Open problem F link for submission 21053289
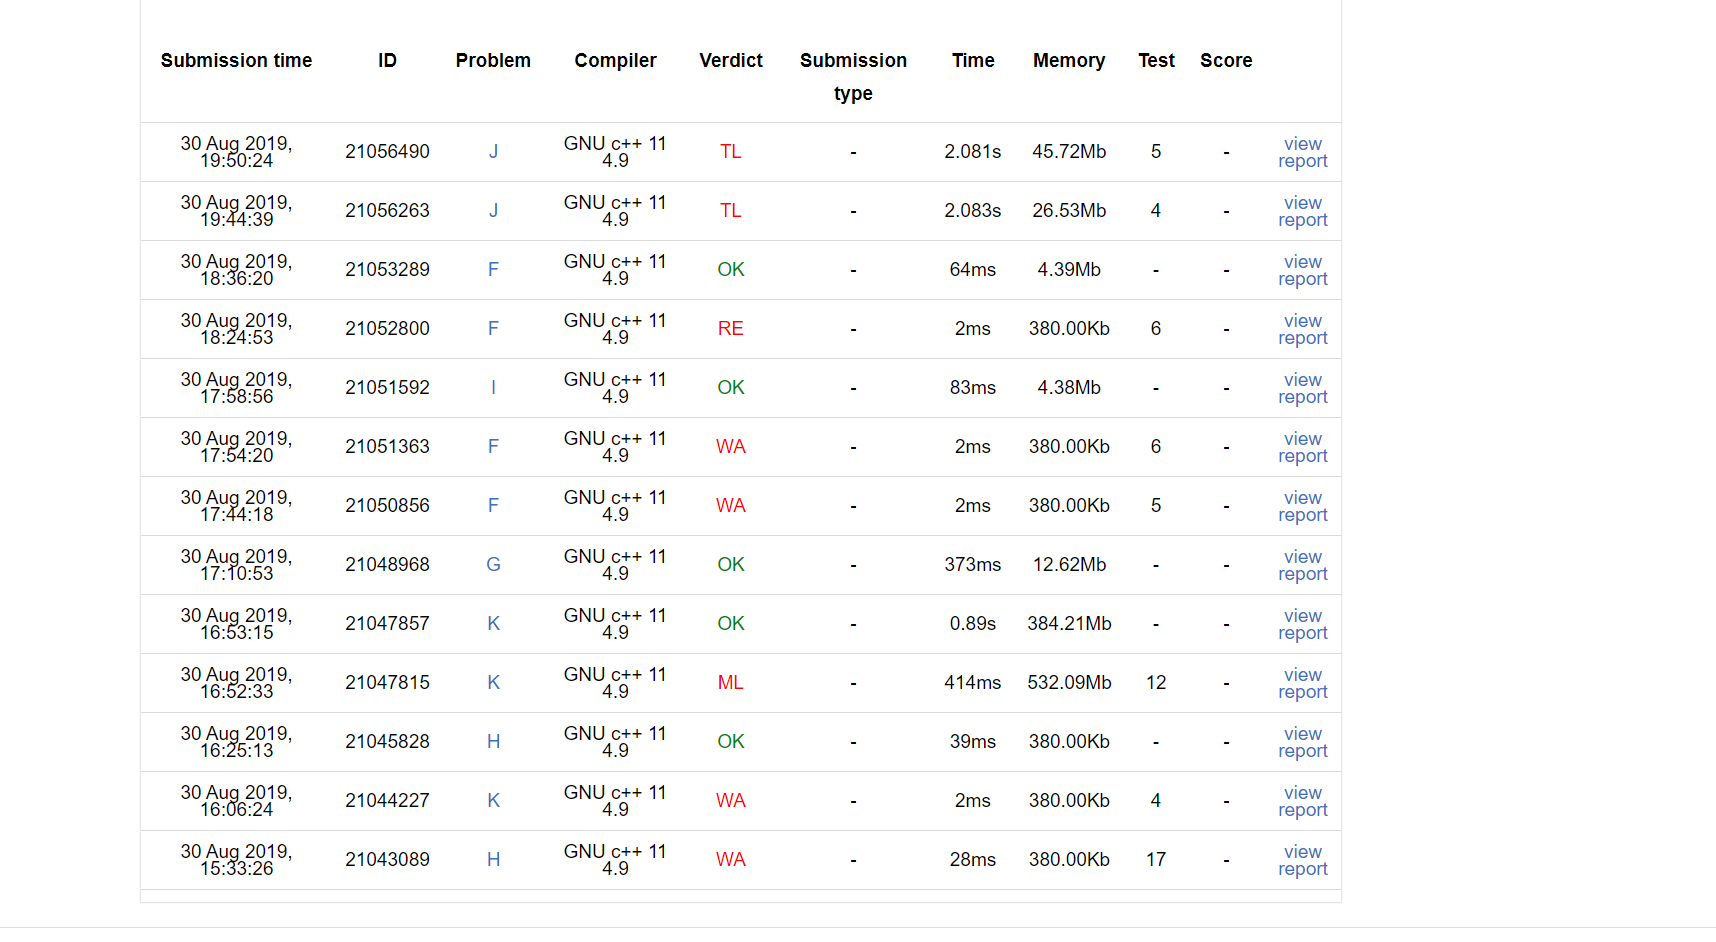Screen dimensions: 1716x942 (493, 270)
